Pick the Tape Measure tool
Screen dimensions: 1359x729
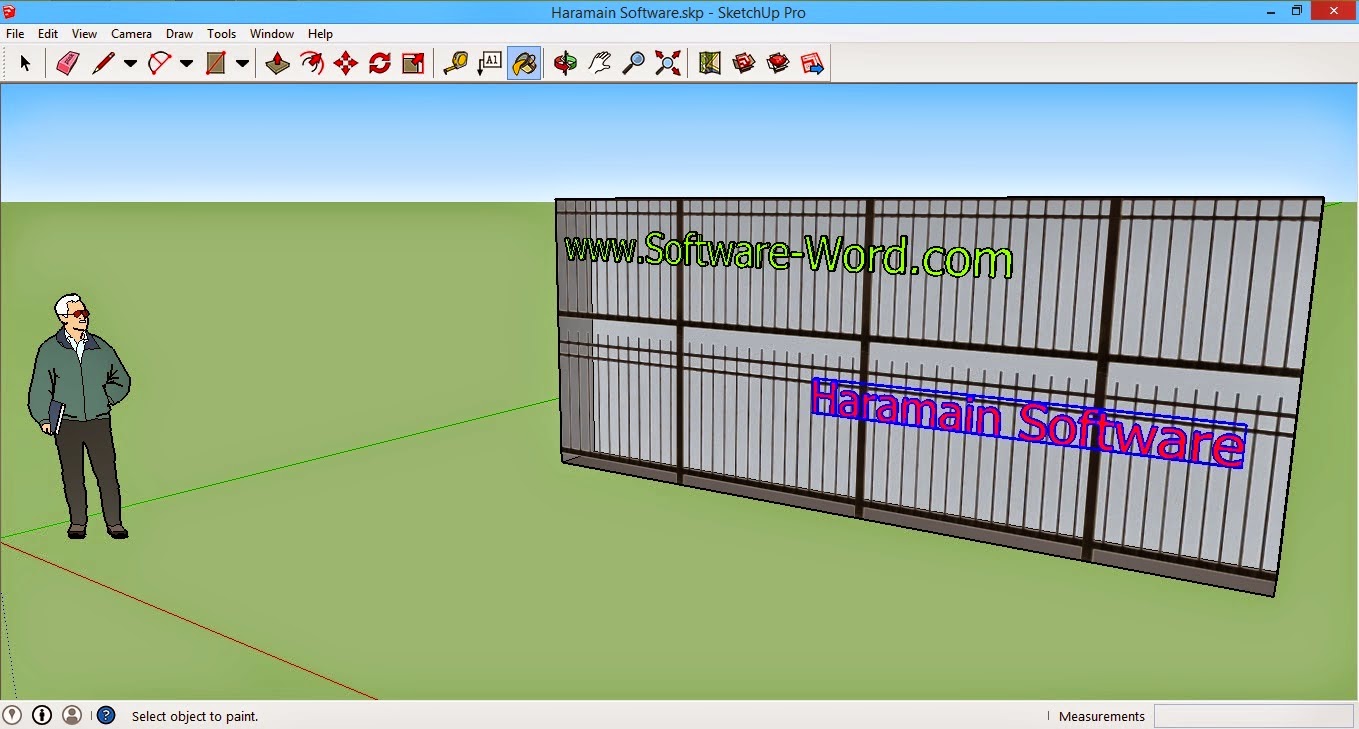pyautogui.click(x=456, y=64)
